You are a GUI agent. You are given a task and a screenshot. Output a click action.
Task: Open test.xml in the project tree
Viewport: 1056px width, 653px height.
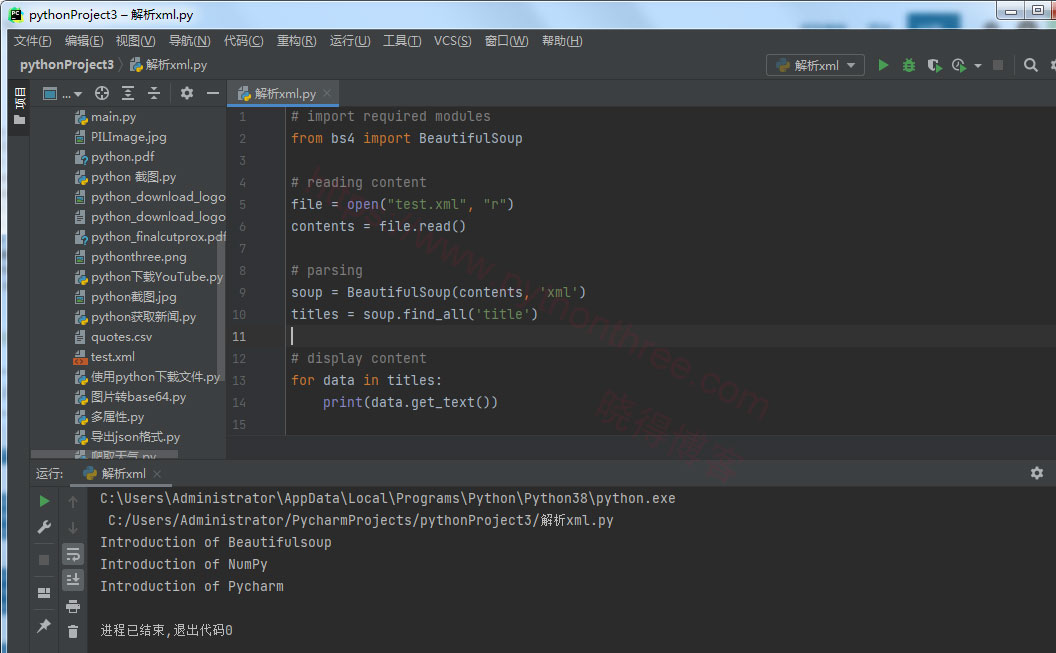112,357
